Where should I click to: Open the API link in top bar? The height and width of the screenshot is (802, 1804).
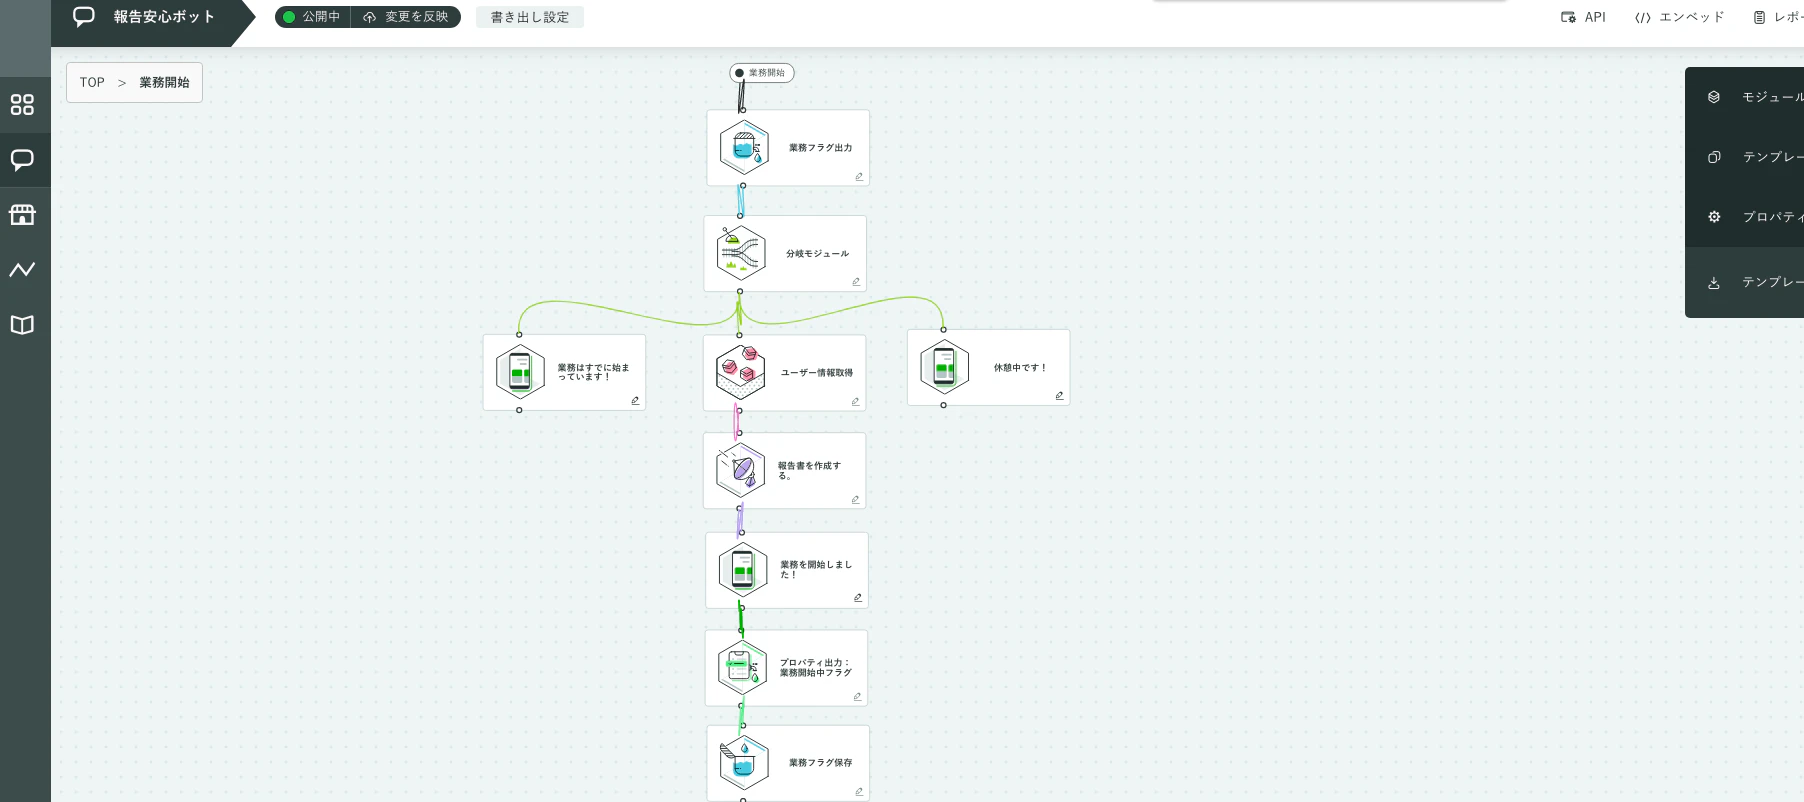click(1583, 17)
